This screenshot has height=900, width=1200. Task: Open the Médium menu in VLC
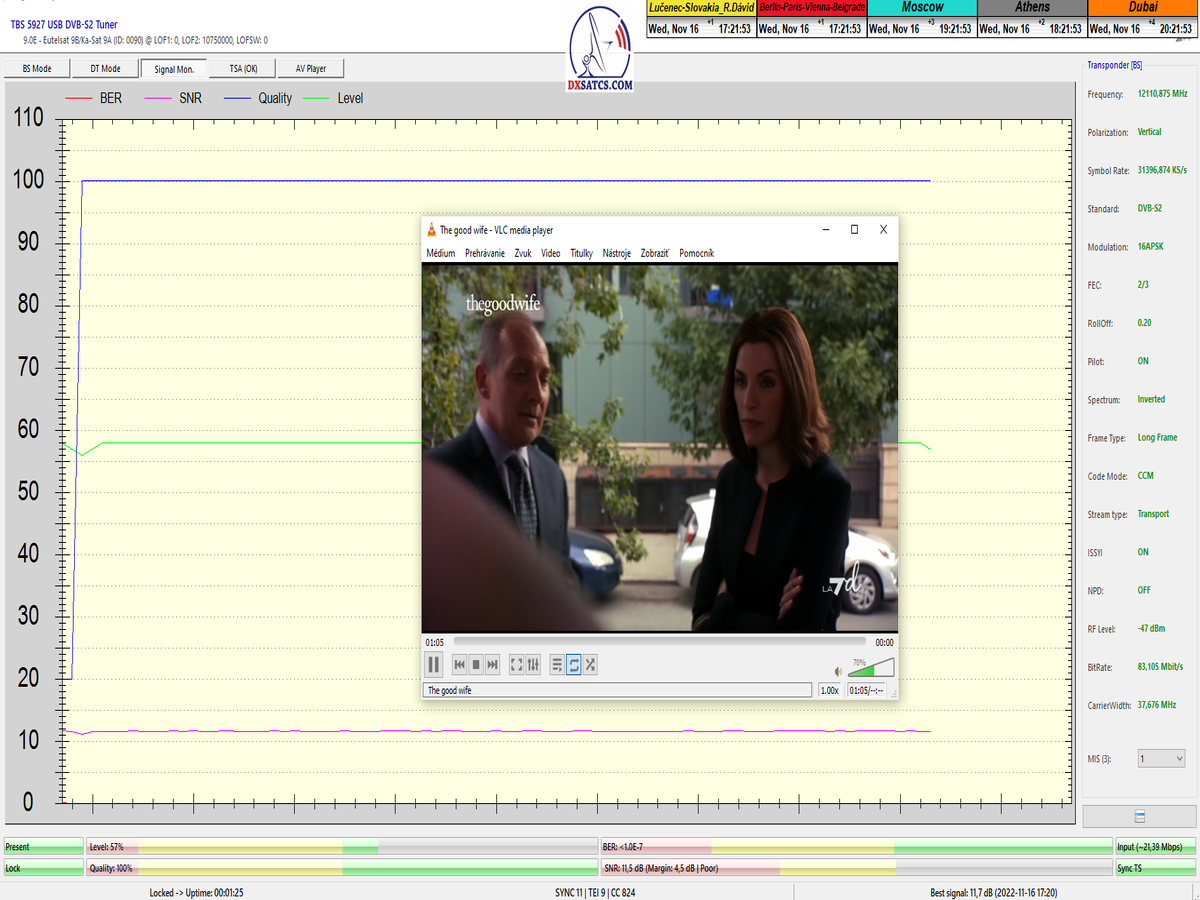440,254
